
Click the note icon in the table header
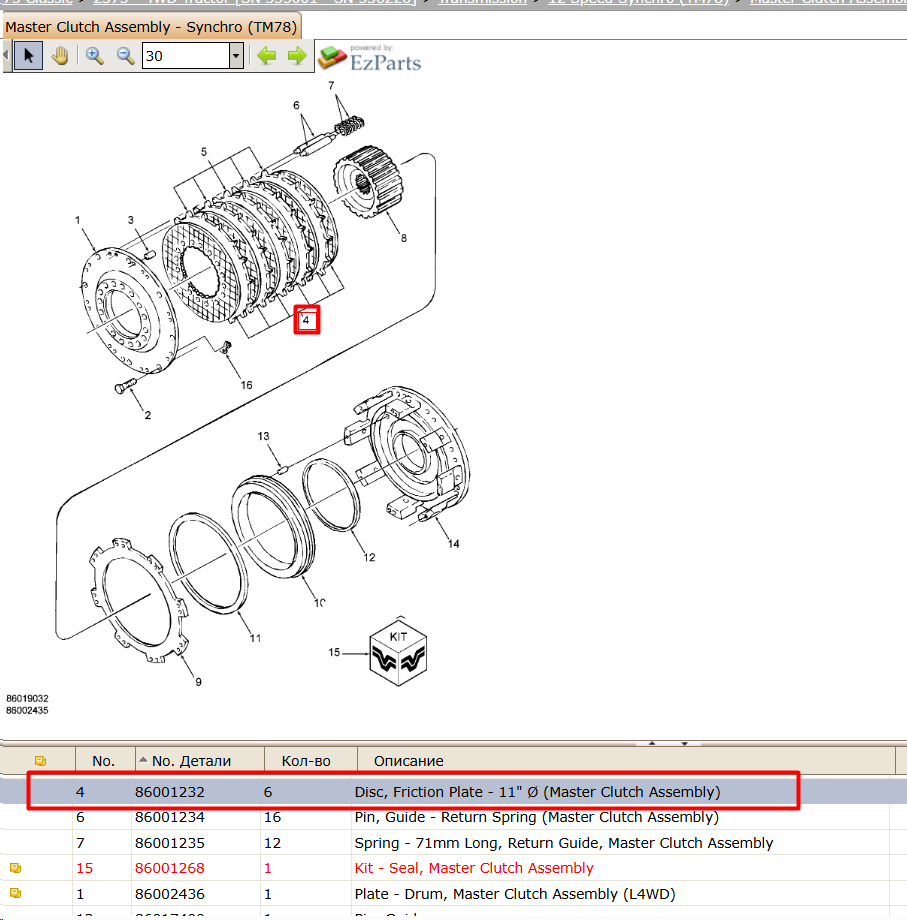tap(40, 761)
